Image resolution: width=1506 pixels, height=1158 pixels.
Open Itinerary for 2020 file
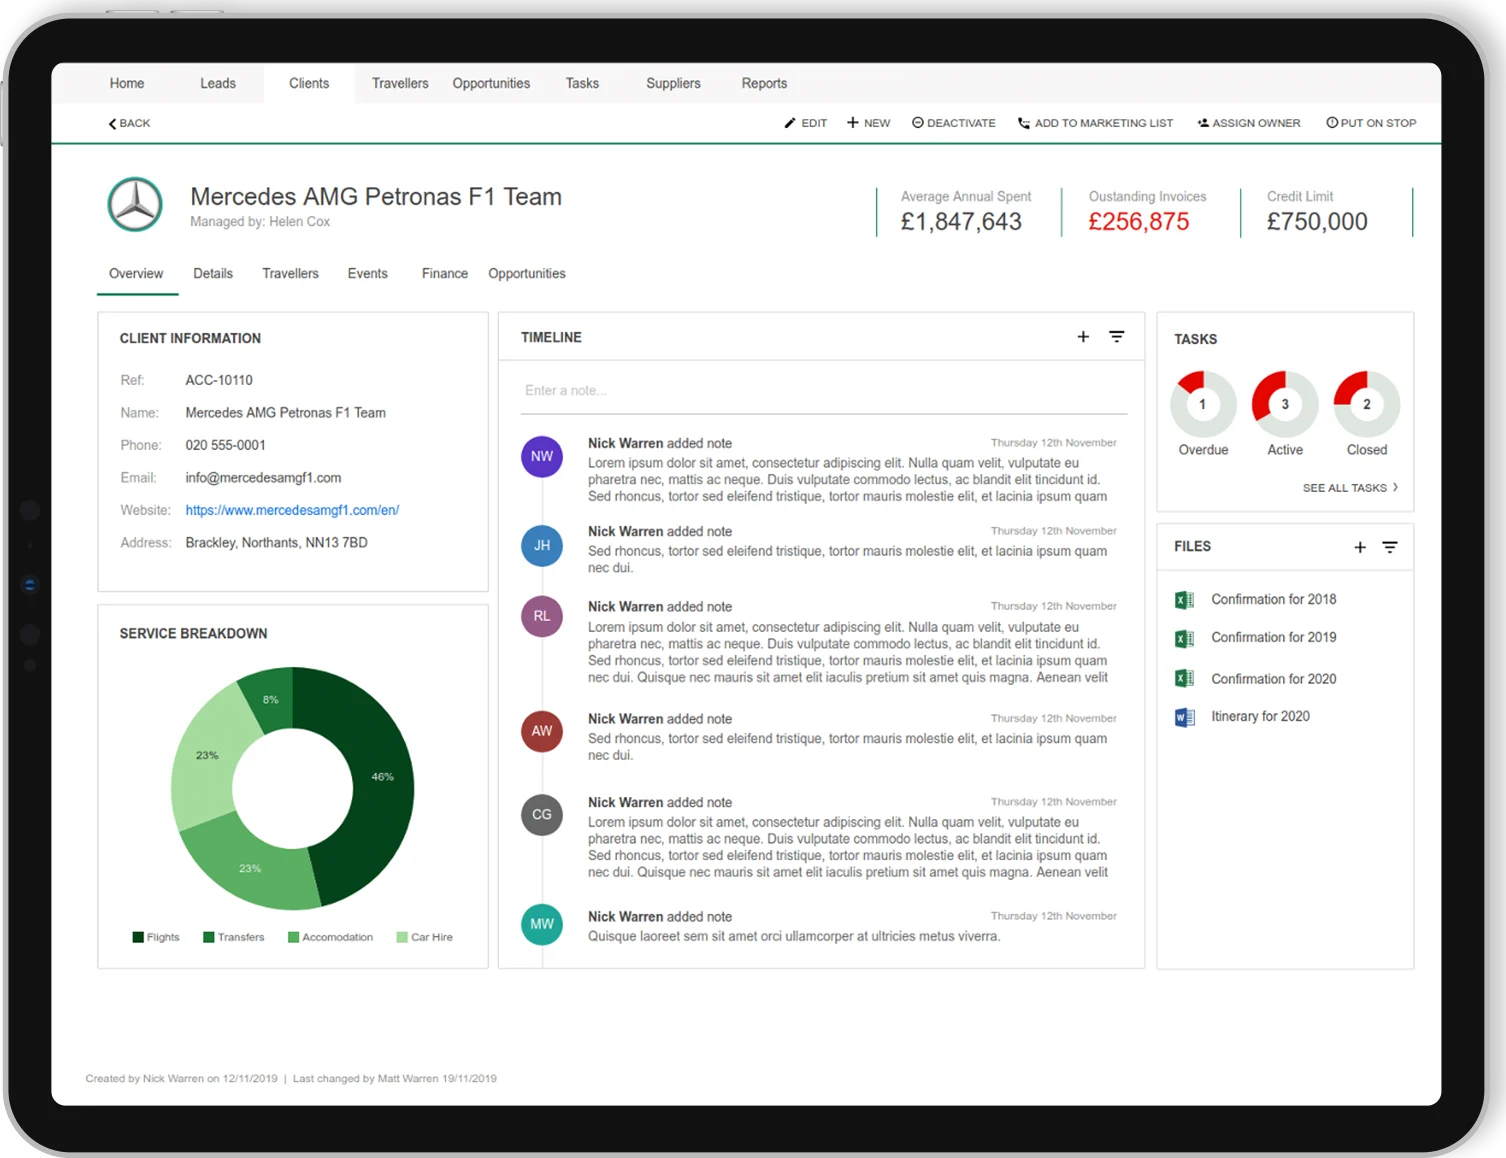pyautogui.click(x=1260, y=716)
